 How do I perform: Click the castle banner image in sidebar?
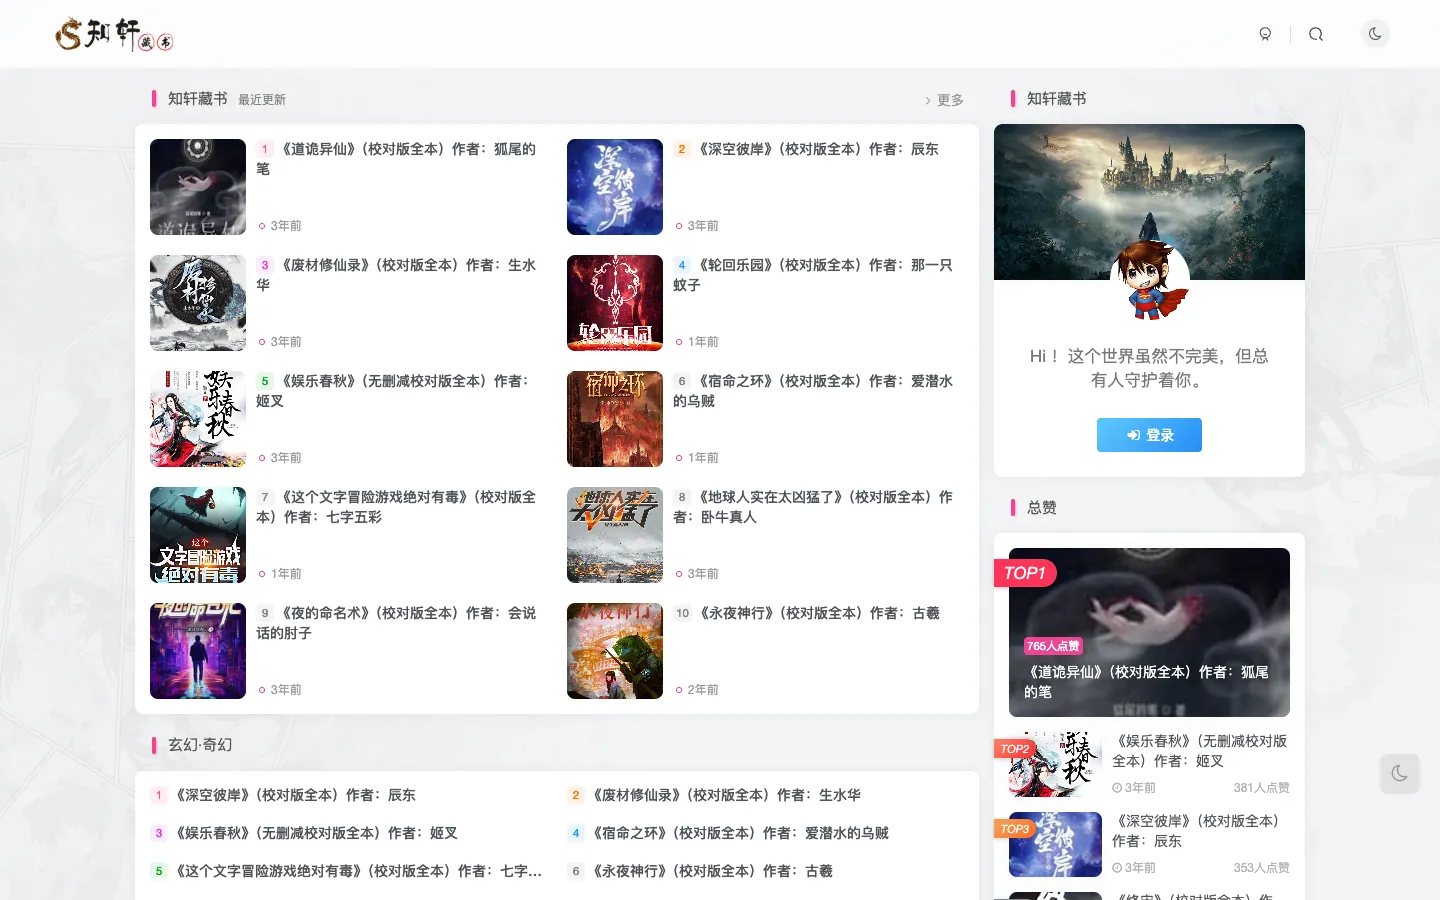[1149, 202]
